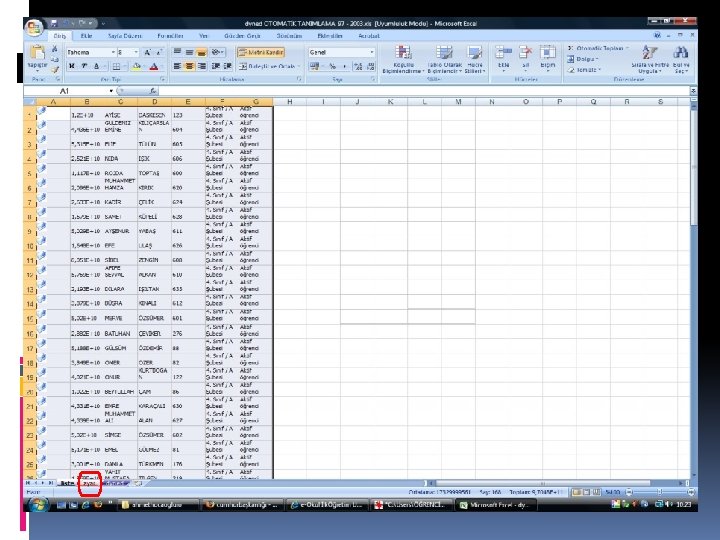Expand the formula bar with the chevron
The height and width of the screenshot is (540, 720).
pyautogui.click(x=693, y=91)
